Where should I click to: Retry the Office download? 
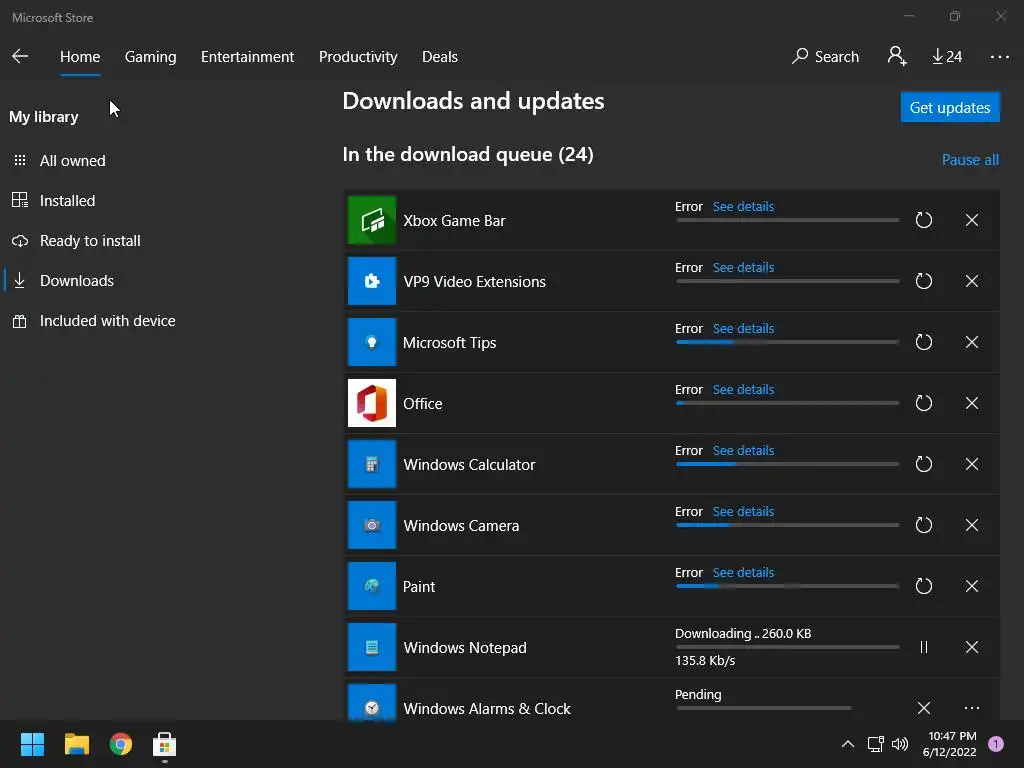[923, 403]
